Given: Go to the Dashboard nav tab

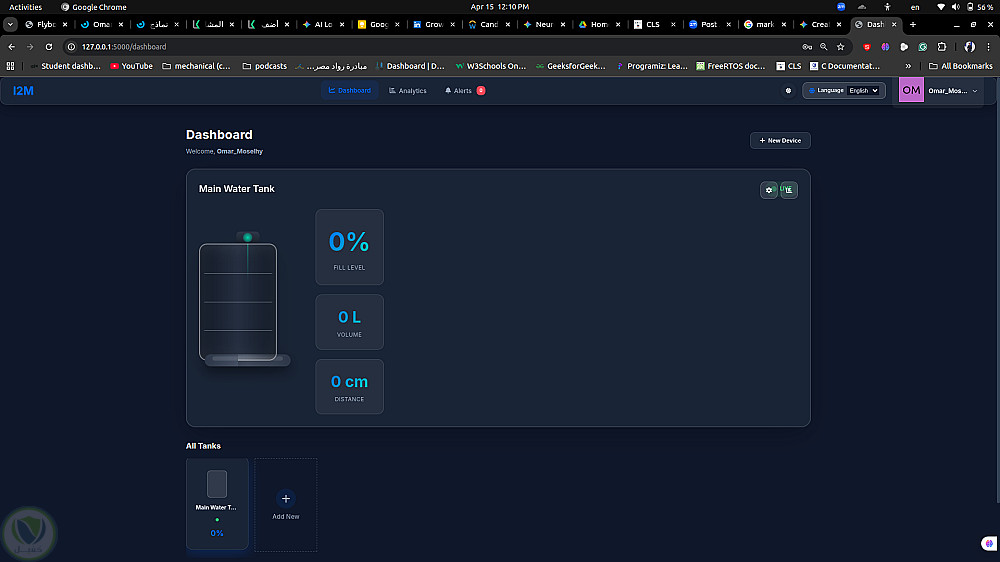Looking at the screenshot, I should pyautogui.click(x=349, y=91).
